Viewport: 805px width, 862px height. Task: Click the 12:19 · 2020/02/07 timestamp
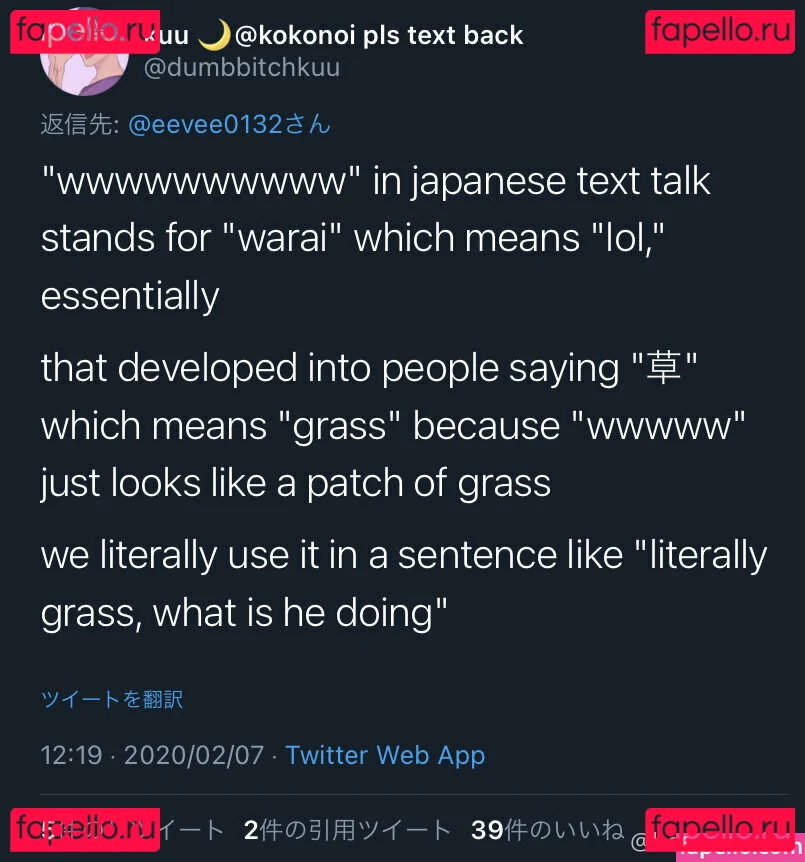[152, 755]
